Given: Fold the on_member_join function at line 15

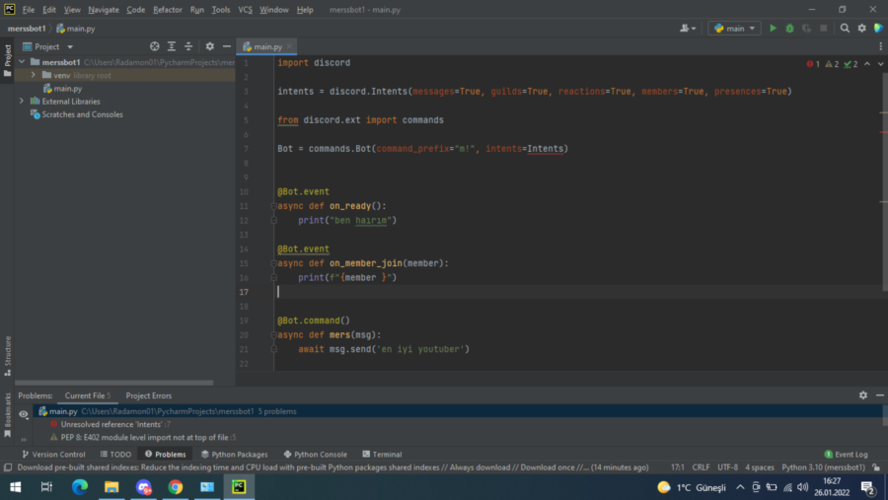Looking at the screenshot, I should tap(274, 263).
